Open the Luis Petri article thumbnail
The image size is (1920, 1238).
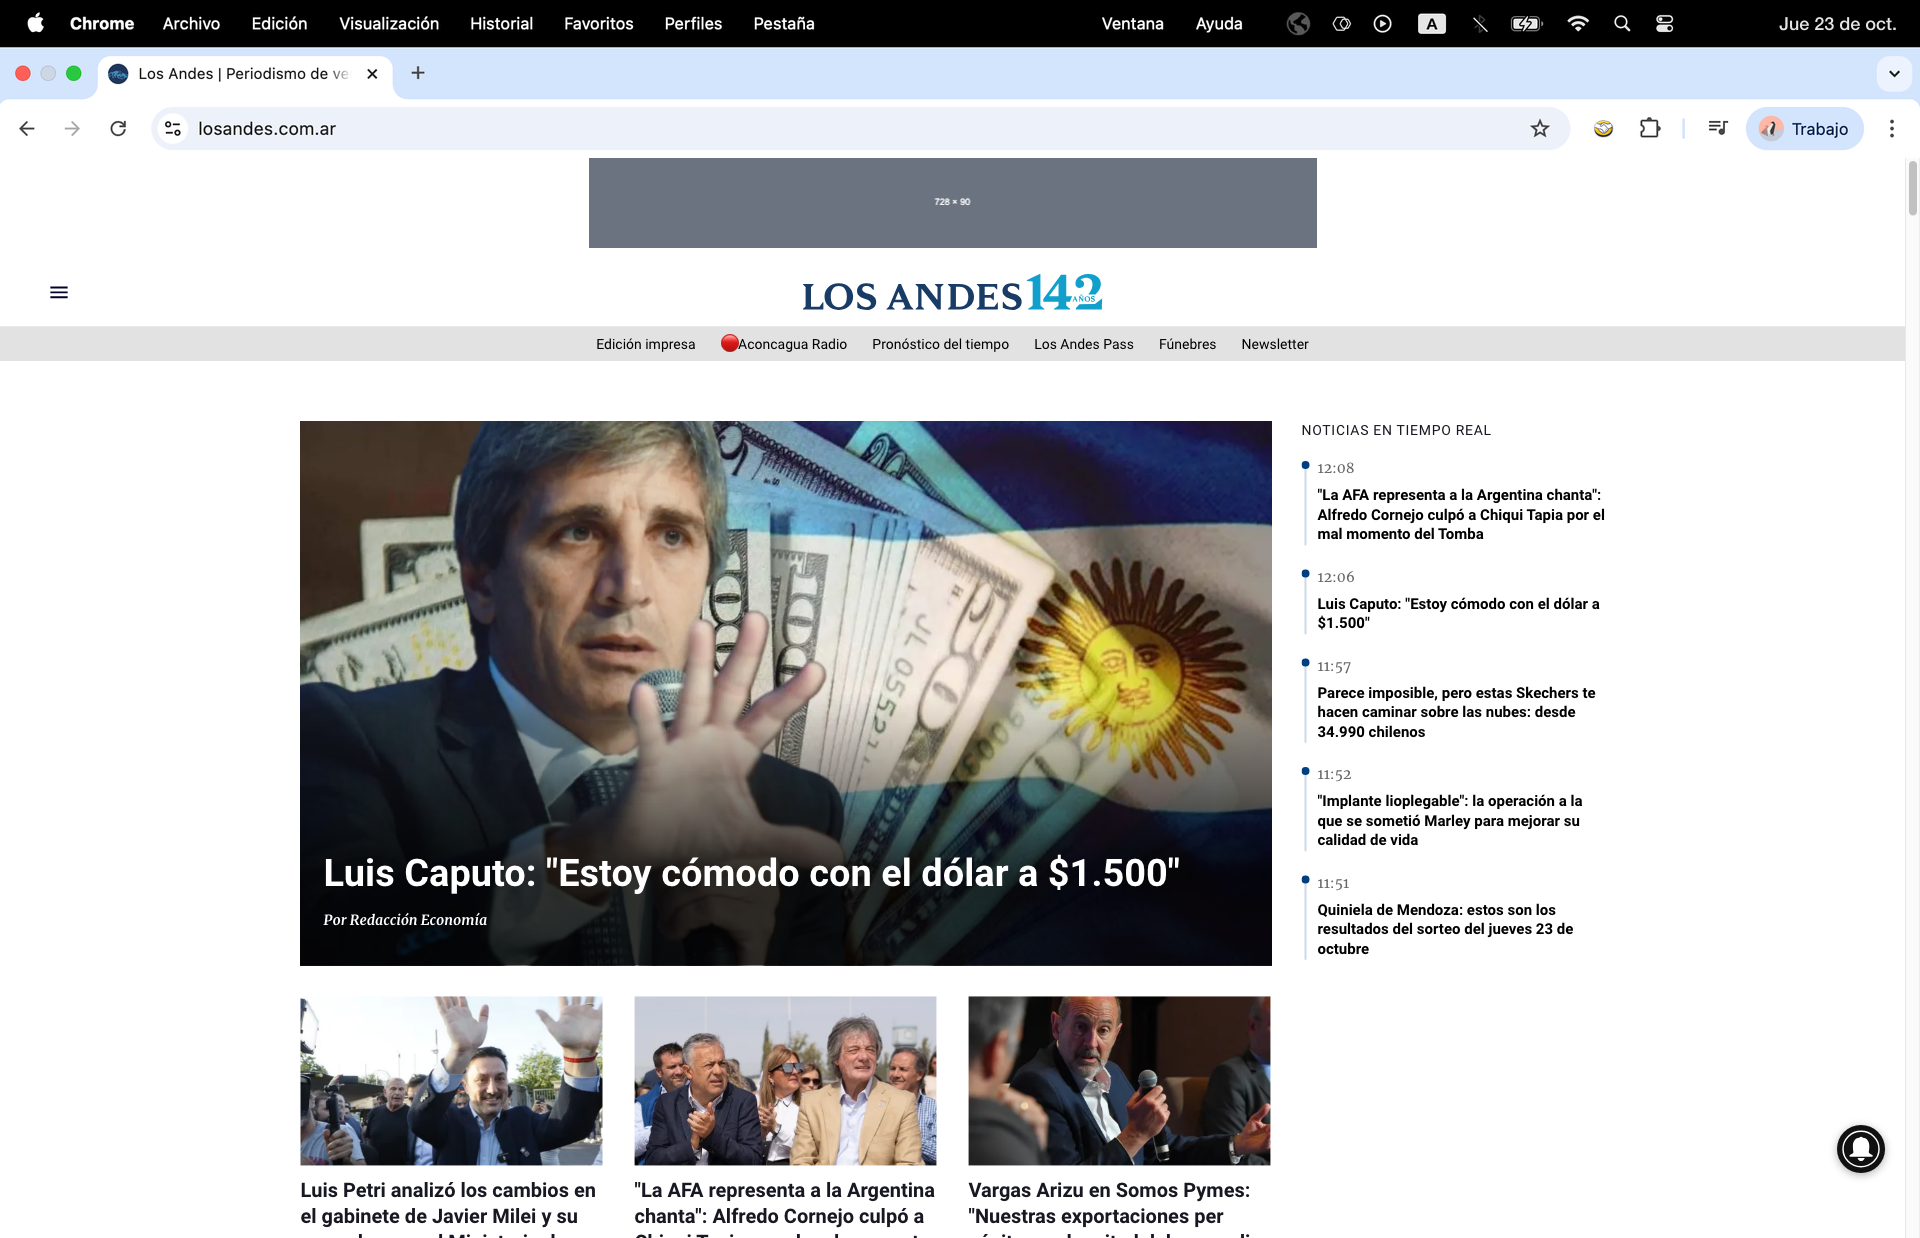pyautogui.click(x=451, y=1080)
